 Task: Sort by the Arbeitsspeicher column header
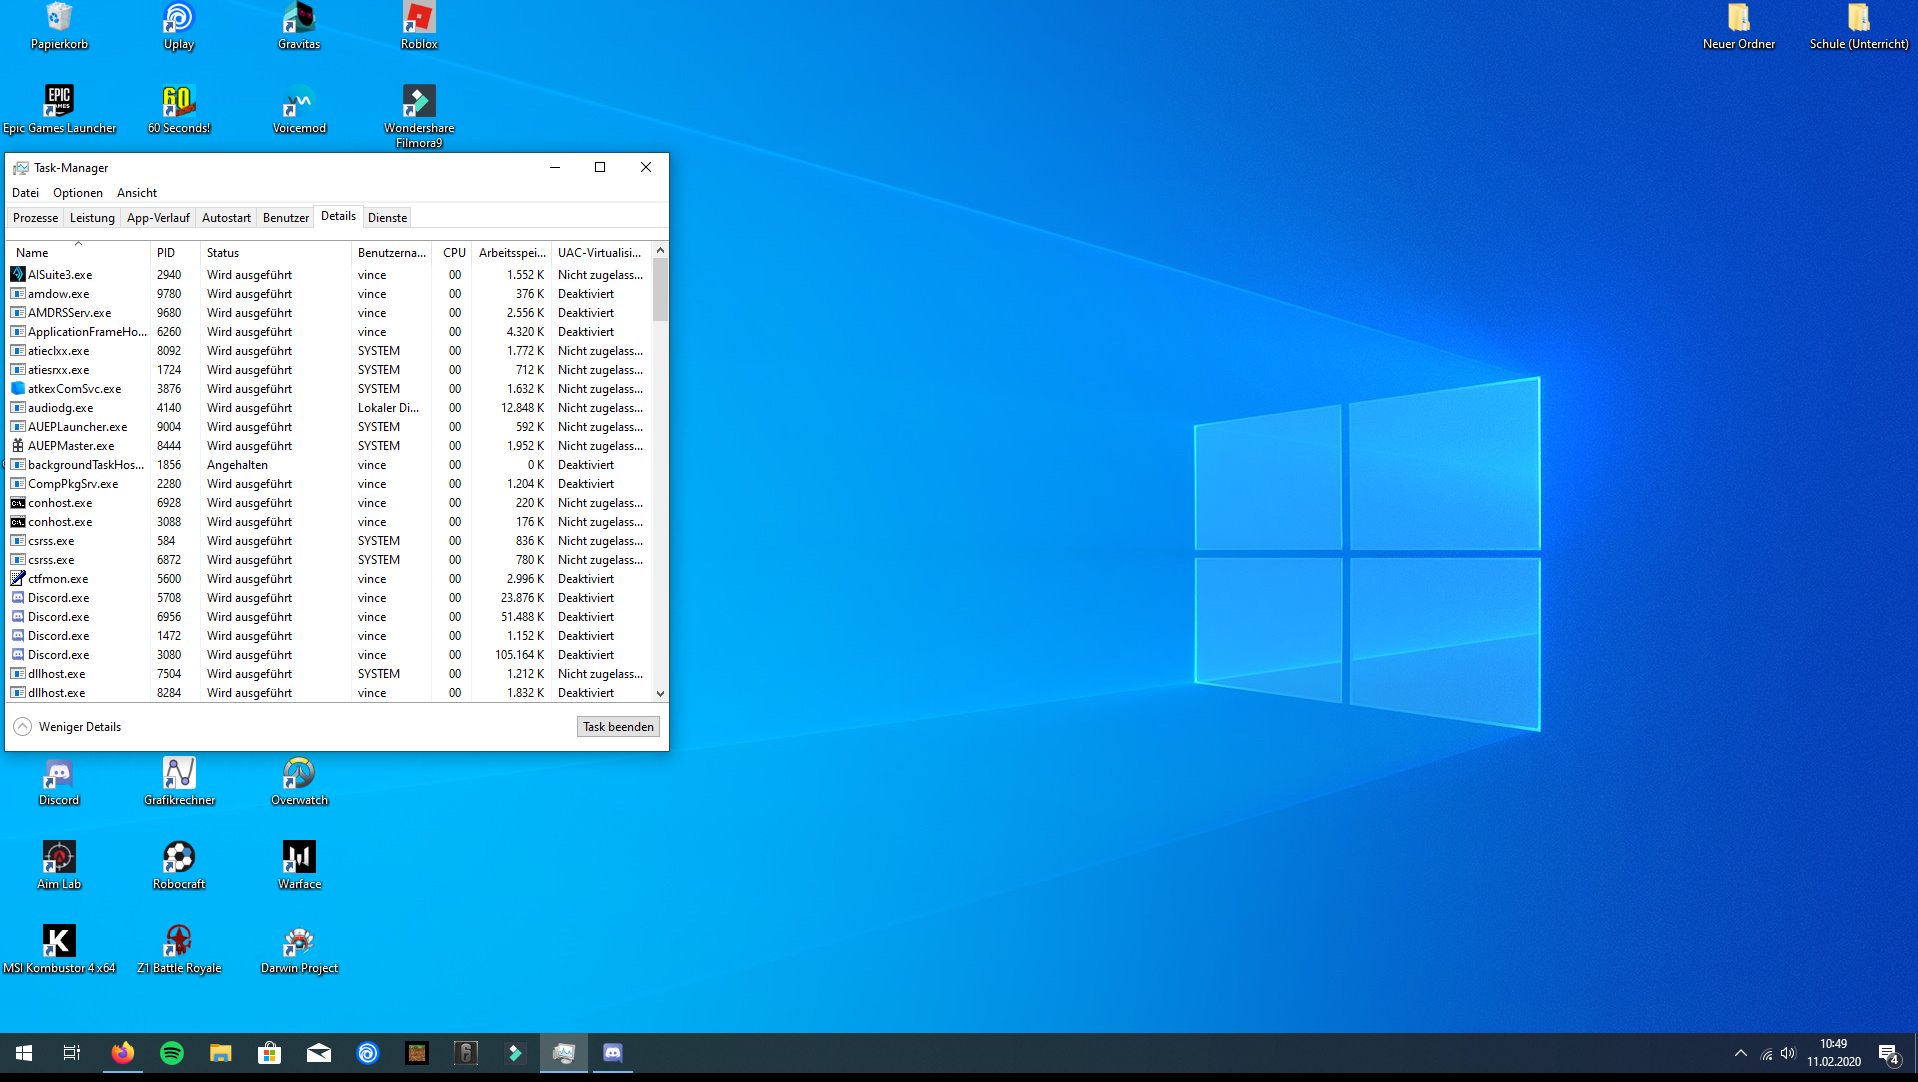point(511,253)
